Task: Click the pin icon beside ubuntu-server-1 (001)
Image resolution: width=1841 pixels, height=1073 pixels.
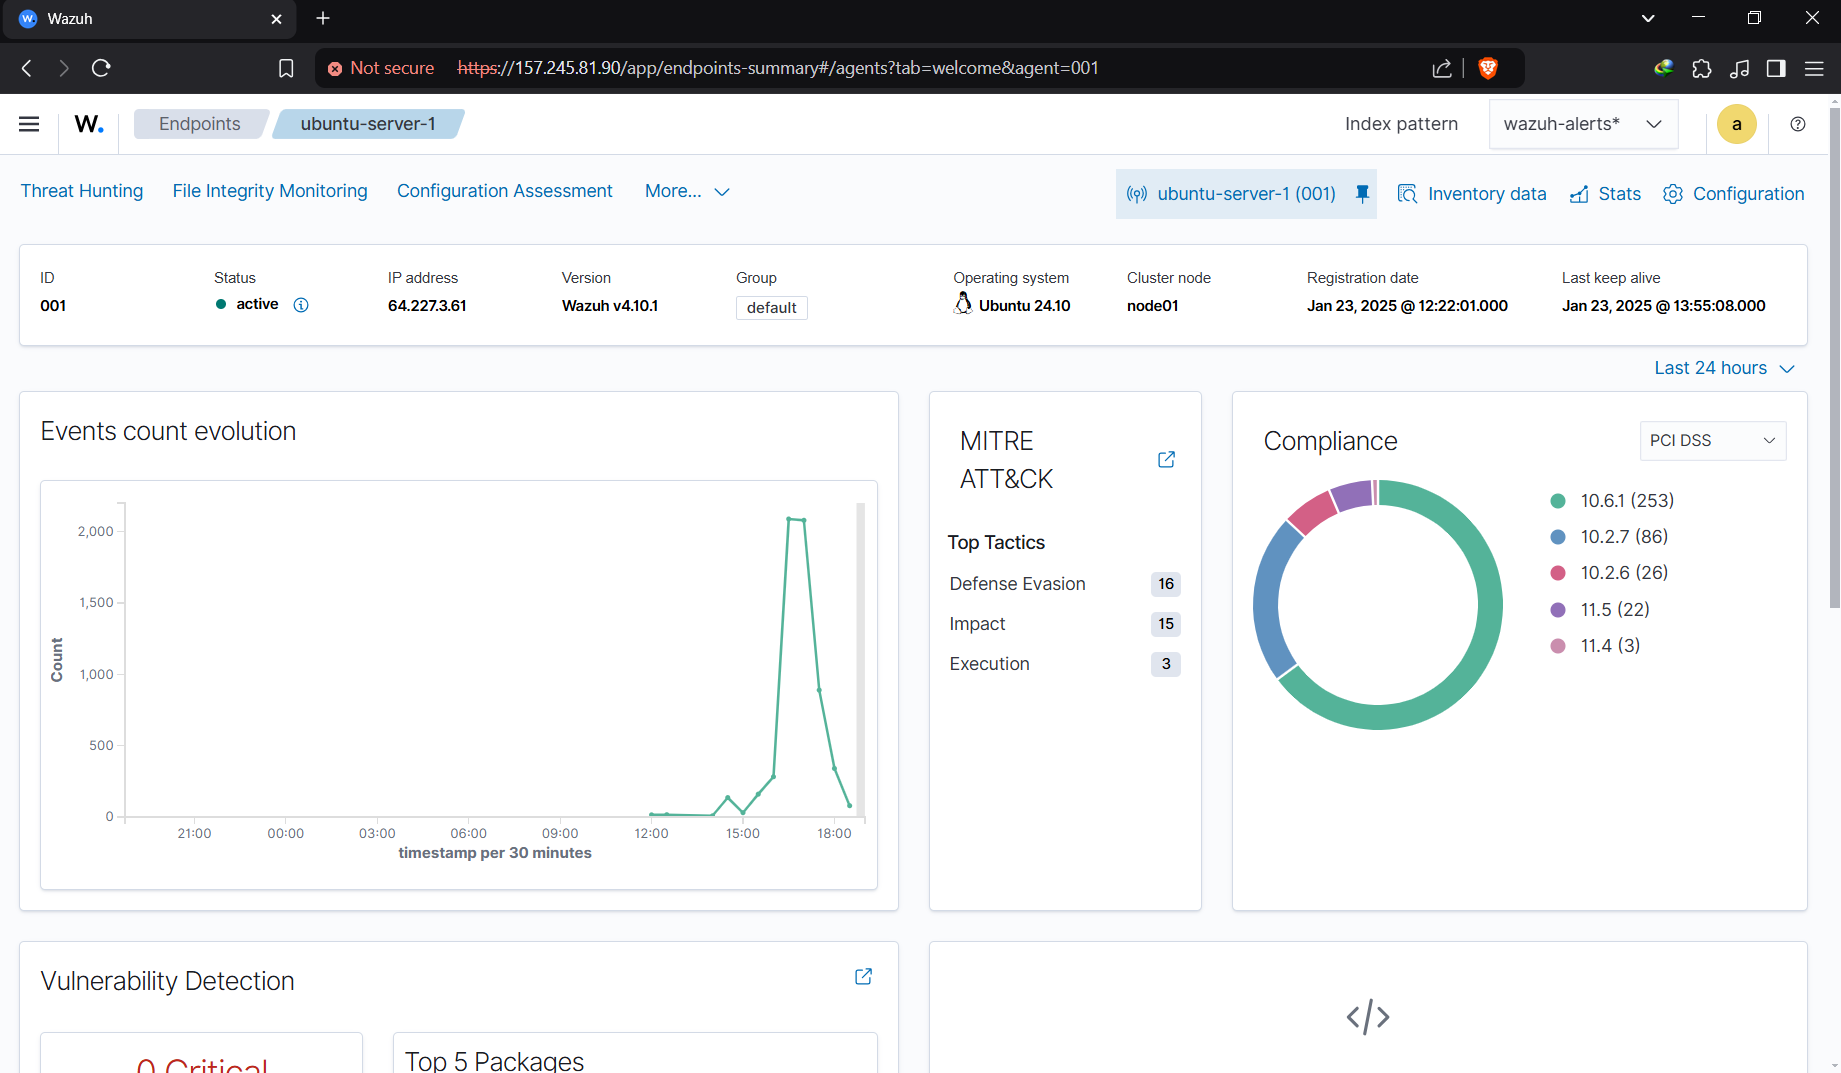Action: pos(1362,193)
